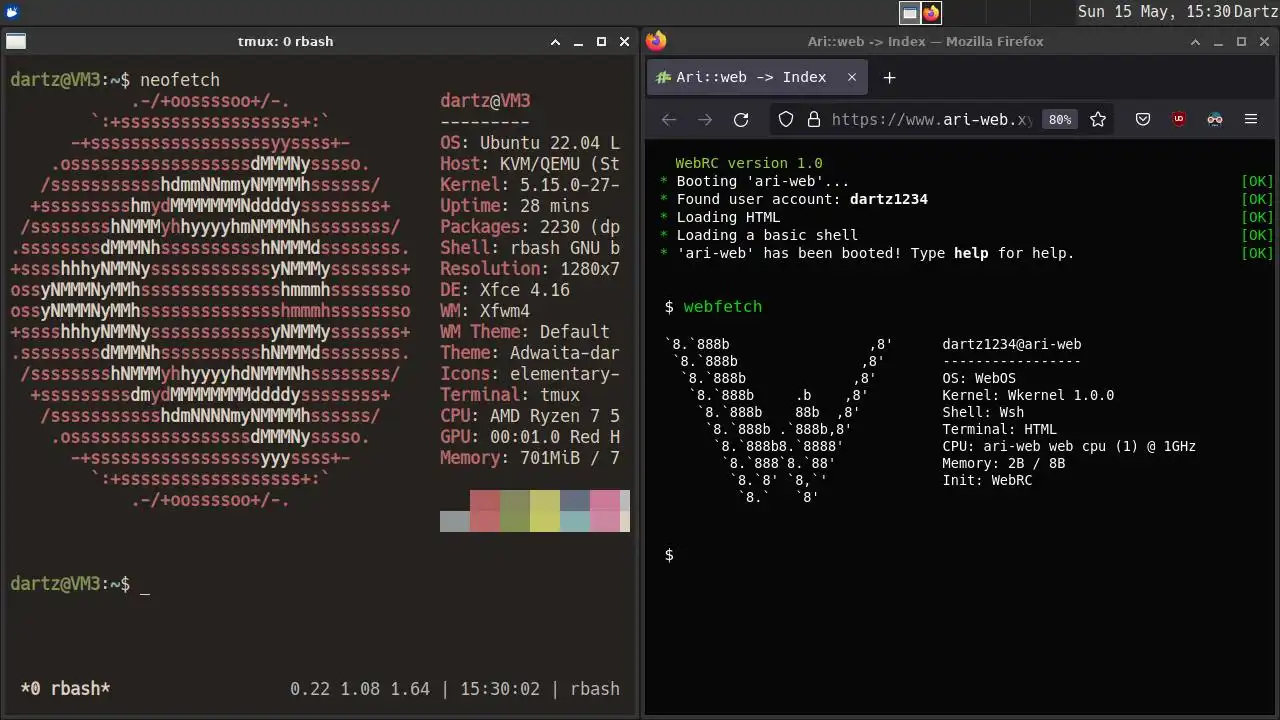The image size is (1280, 720).
Task: Click the tmux status clock 15:30:02
Action: [x=500, y=689]
